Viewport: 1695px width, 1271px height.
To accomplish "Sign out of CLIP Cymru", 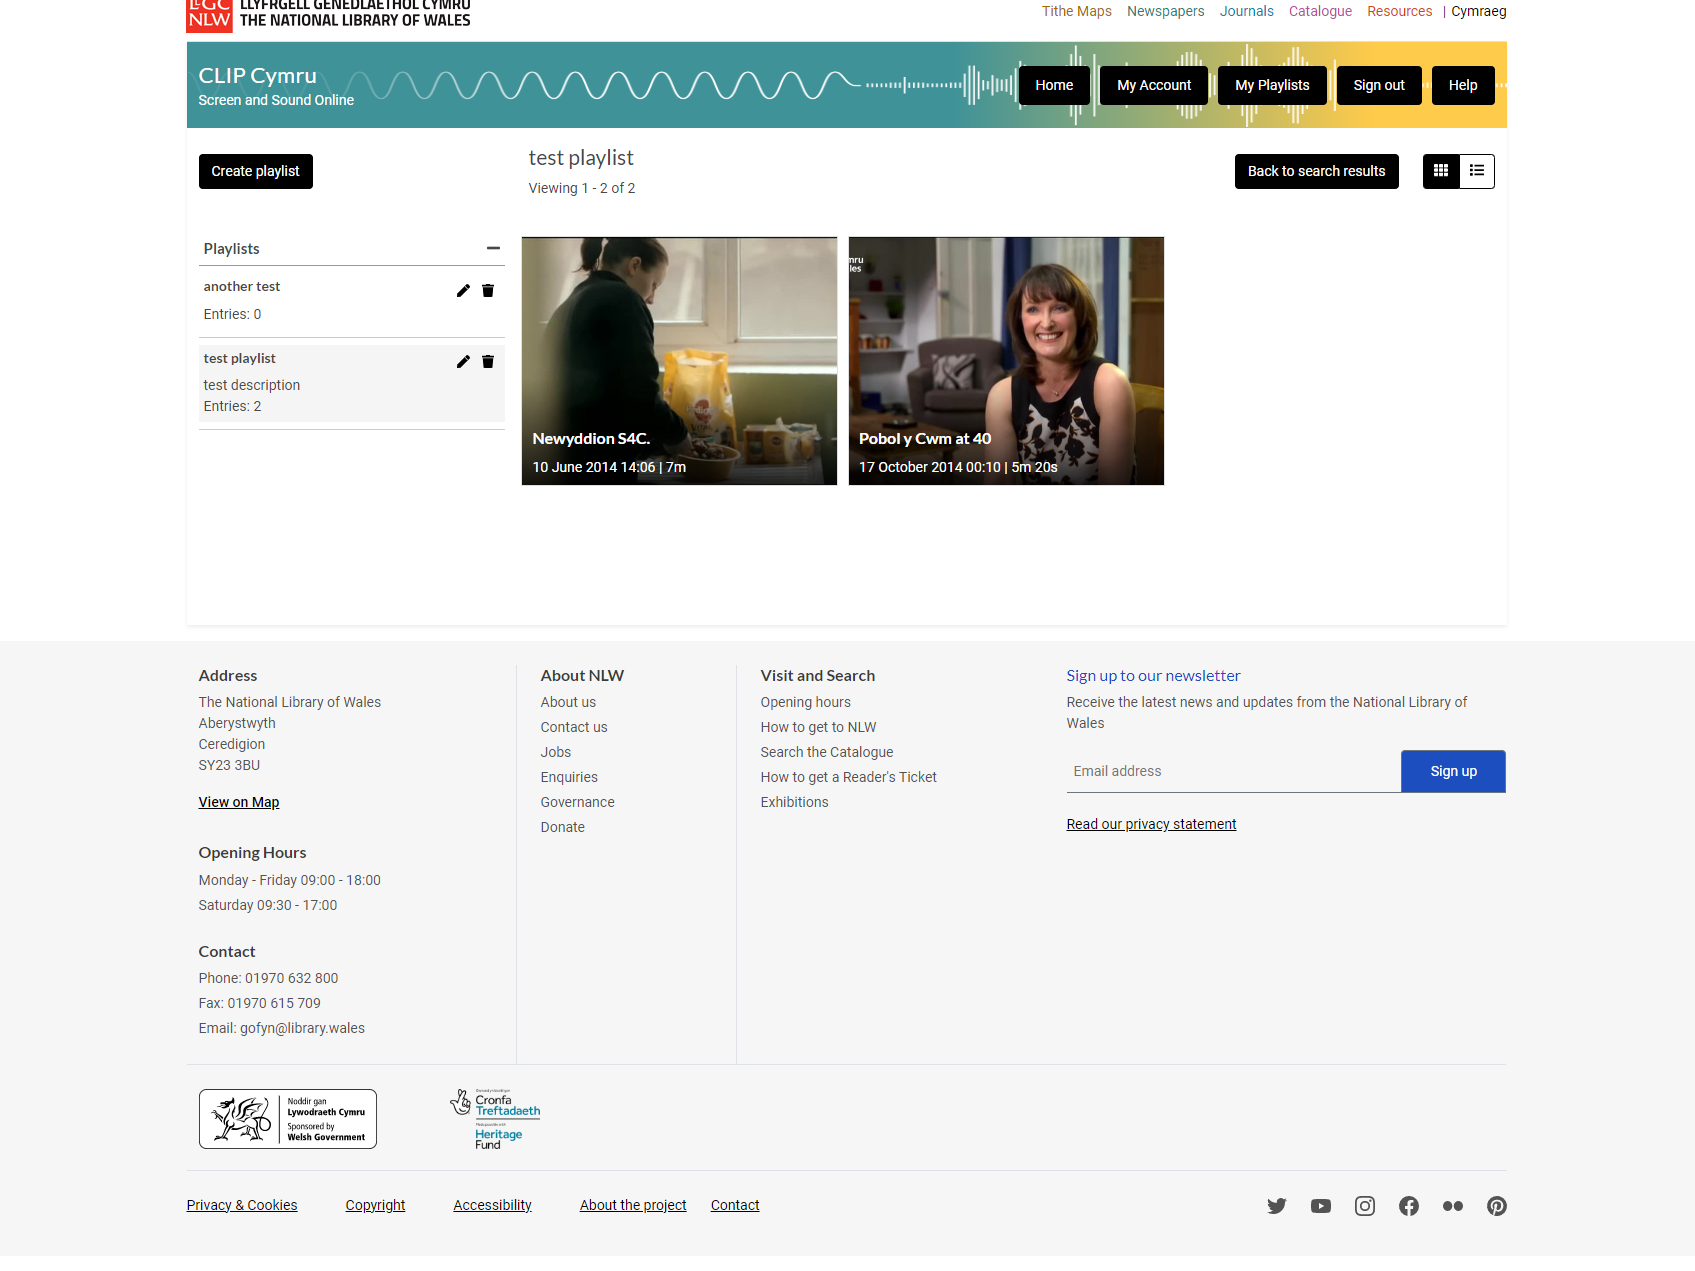I will point(1379,85).
